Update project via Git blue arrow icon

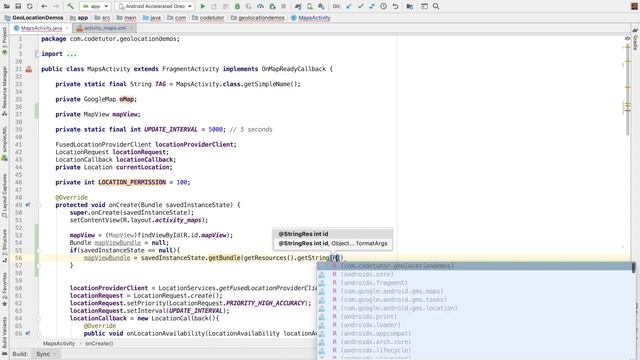point(349,6)
